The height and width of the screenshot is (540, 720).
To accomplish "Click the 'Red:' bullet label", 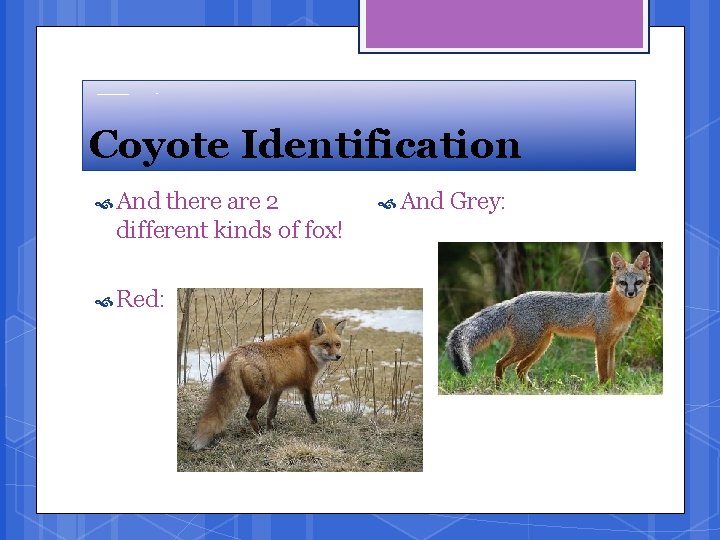I will [x=140, y=299].
